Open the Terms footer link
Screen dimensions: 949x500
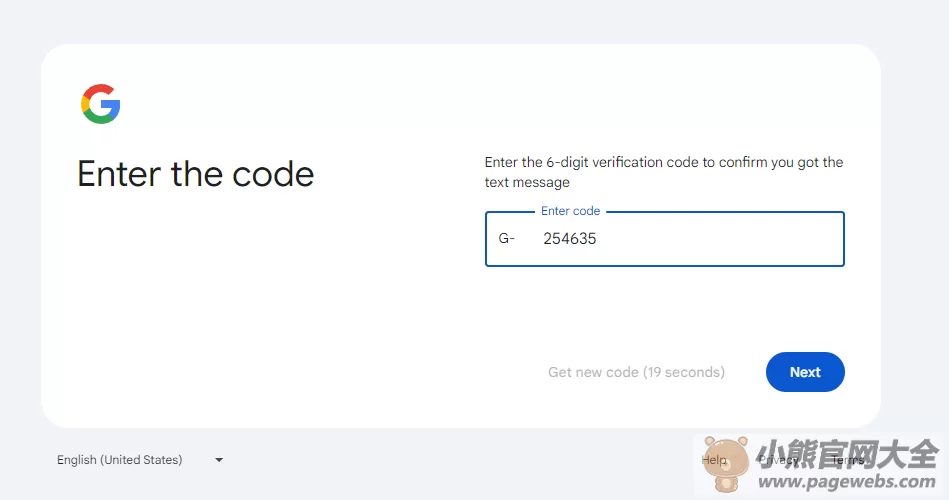(847, 460)
